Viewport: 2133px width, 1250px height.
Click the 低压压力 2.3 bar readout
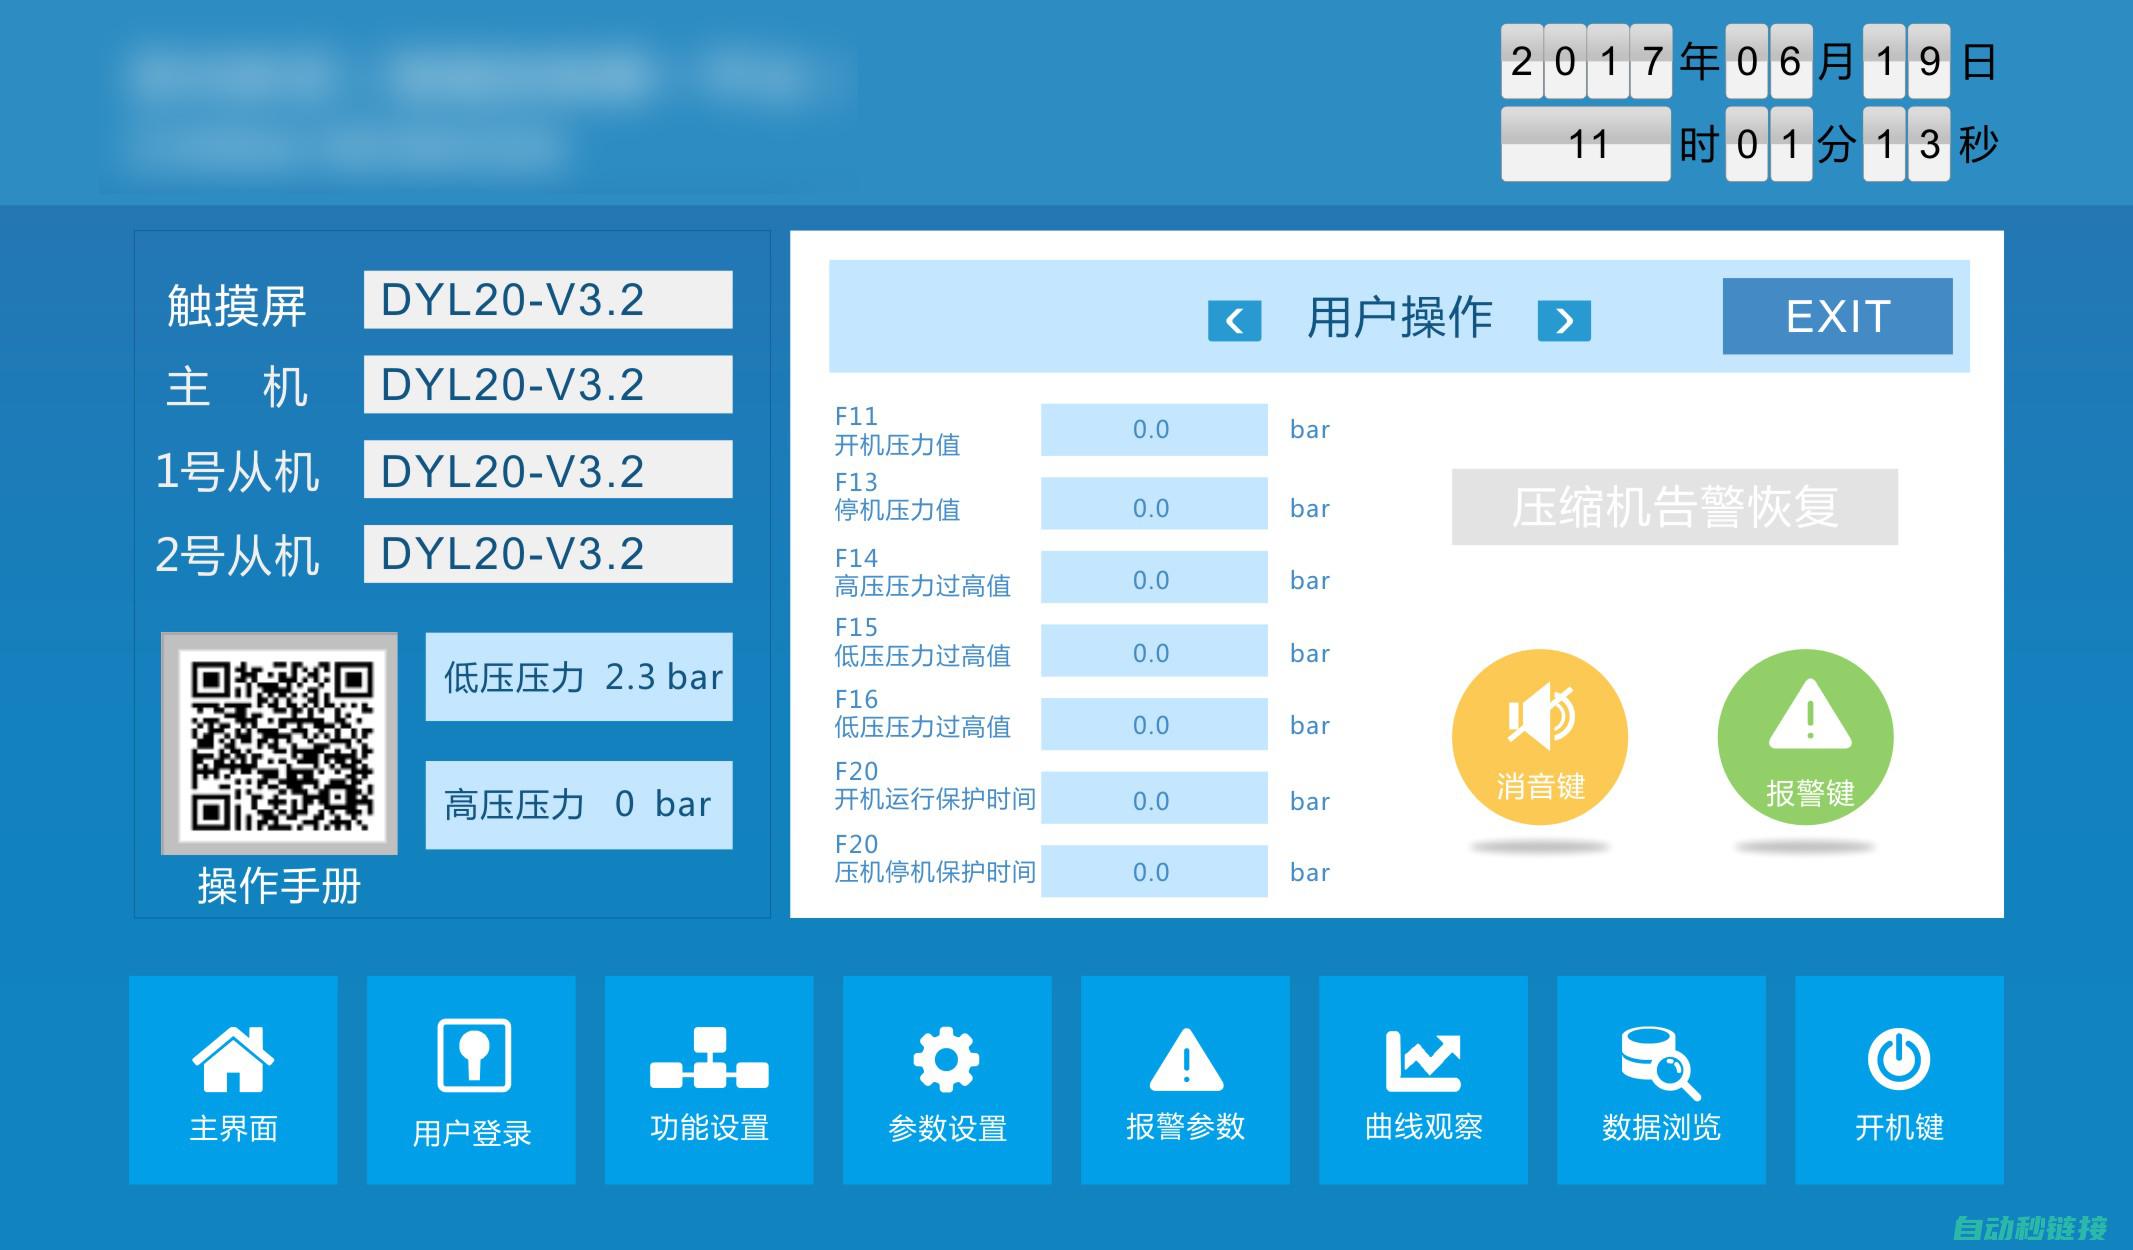(x=579, y=677)
